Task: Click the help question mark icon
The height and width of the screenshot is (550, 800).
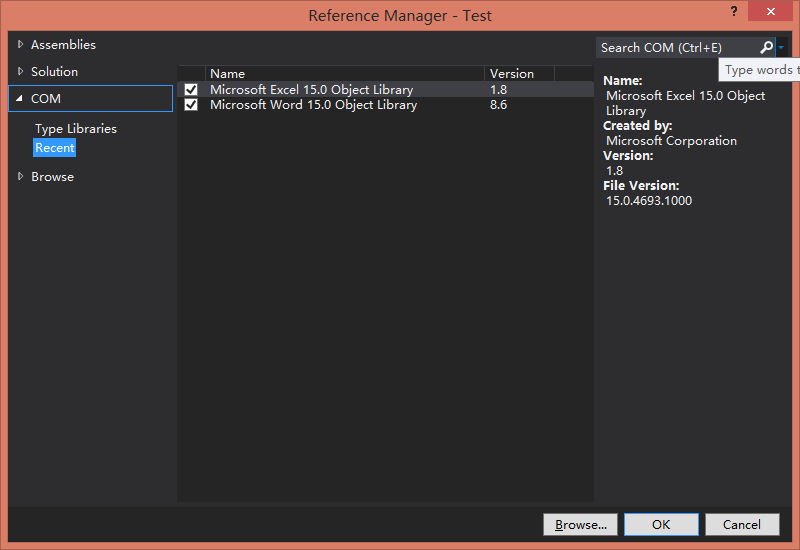Action: [x=734, y=11]
